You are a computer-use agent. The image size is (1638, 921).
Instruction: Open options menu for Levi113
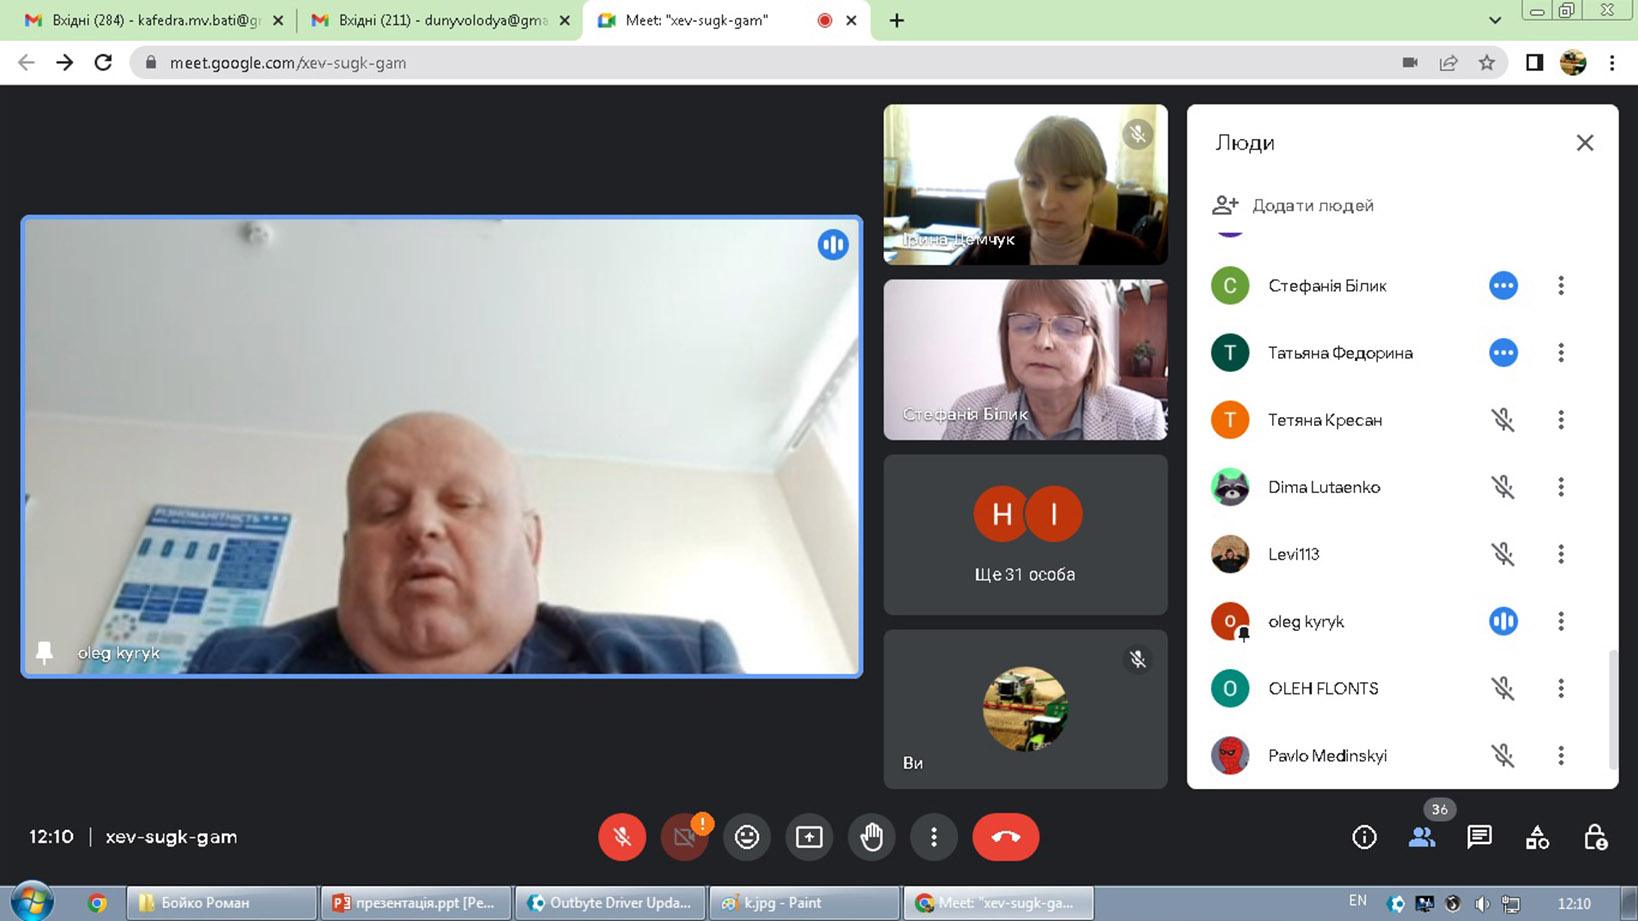[x=1561, y=554]
